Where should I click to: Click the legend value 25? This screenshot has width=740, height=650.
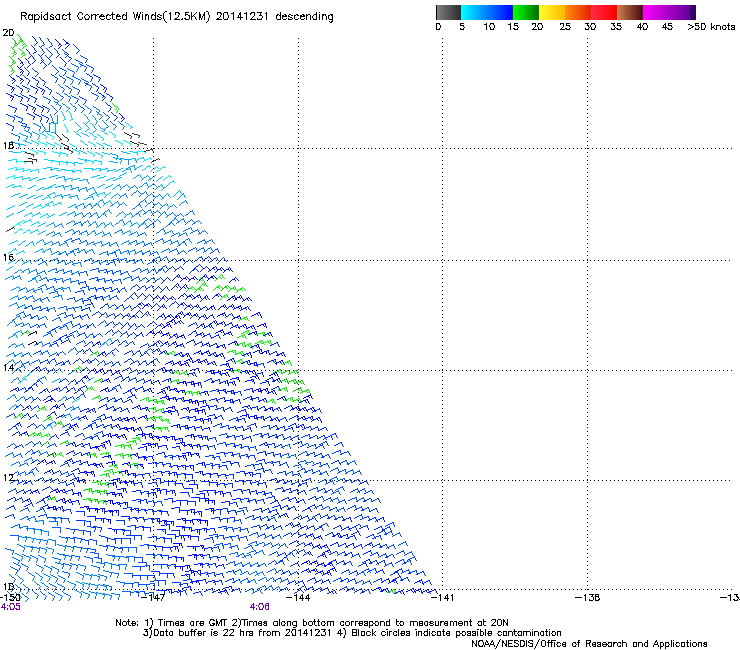[x=565, y=27]
